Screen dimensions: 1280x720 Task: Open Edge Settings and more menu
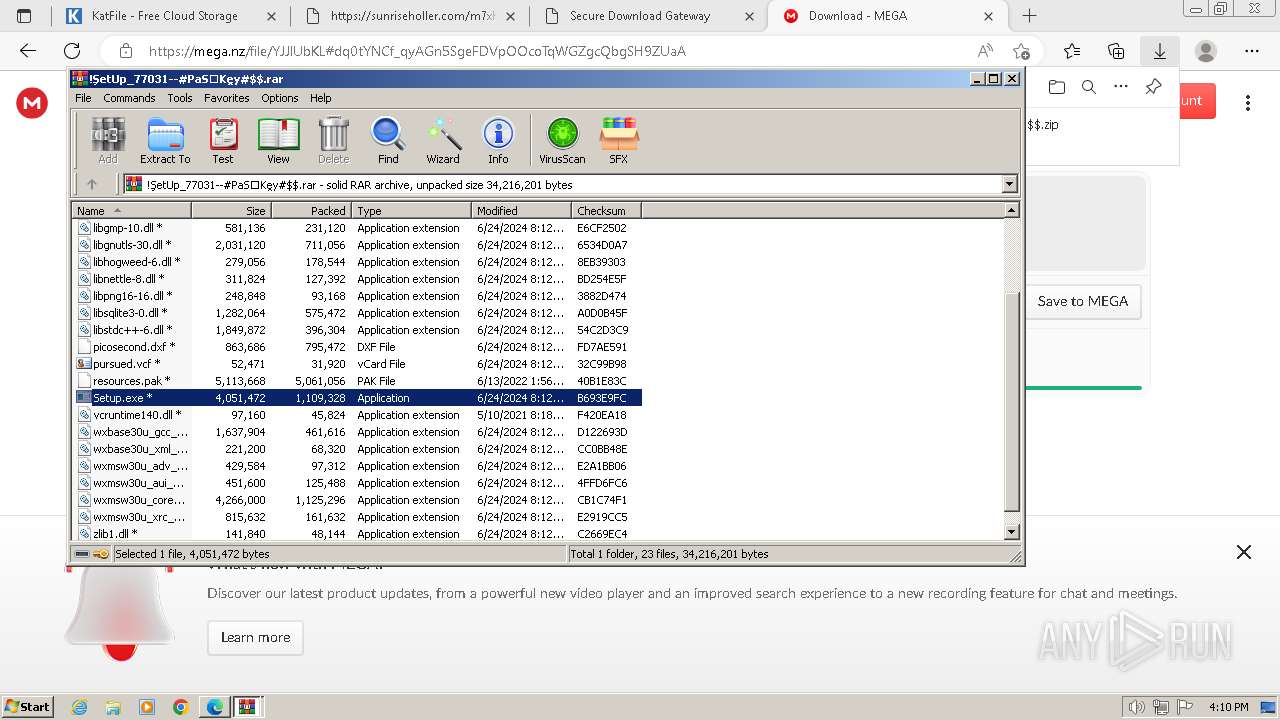click(1252, 51)
